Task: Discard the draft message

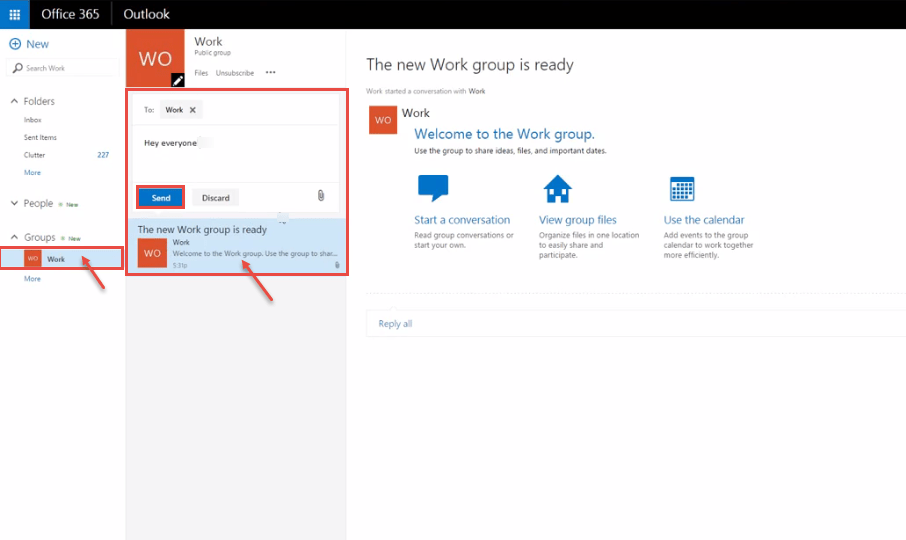Action: [x=216, y=198]
